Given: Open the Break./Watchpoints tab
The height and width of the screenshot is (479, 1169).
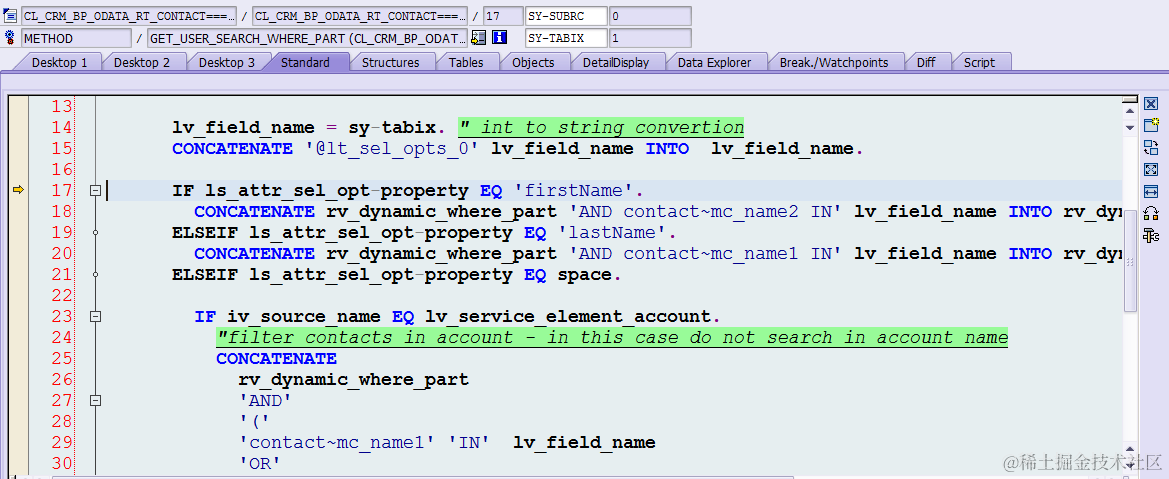Looking at the screenshot, I should coord(834,63).
